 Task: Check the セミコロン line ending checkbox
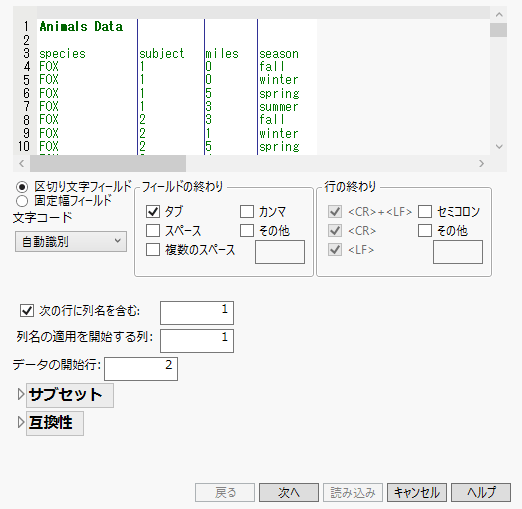tap(425, 211)
